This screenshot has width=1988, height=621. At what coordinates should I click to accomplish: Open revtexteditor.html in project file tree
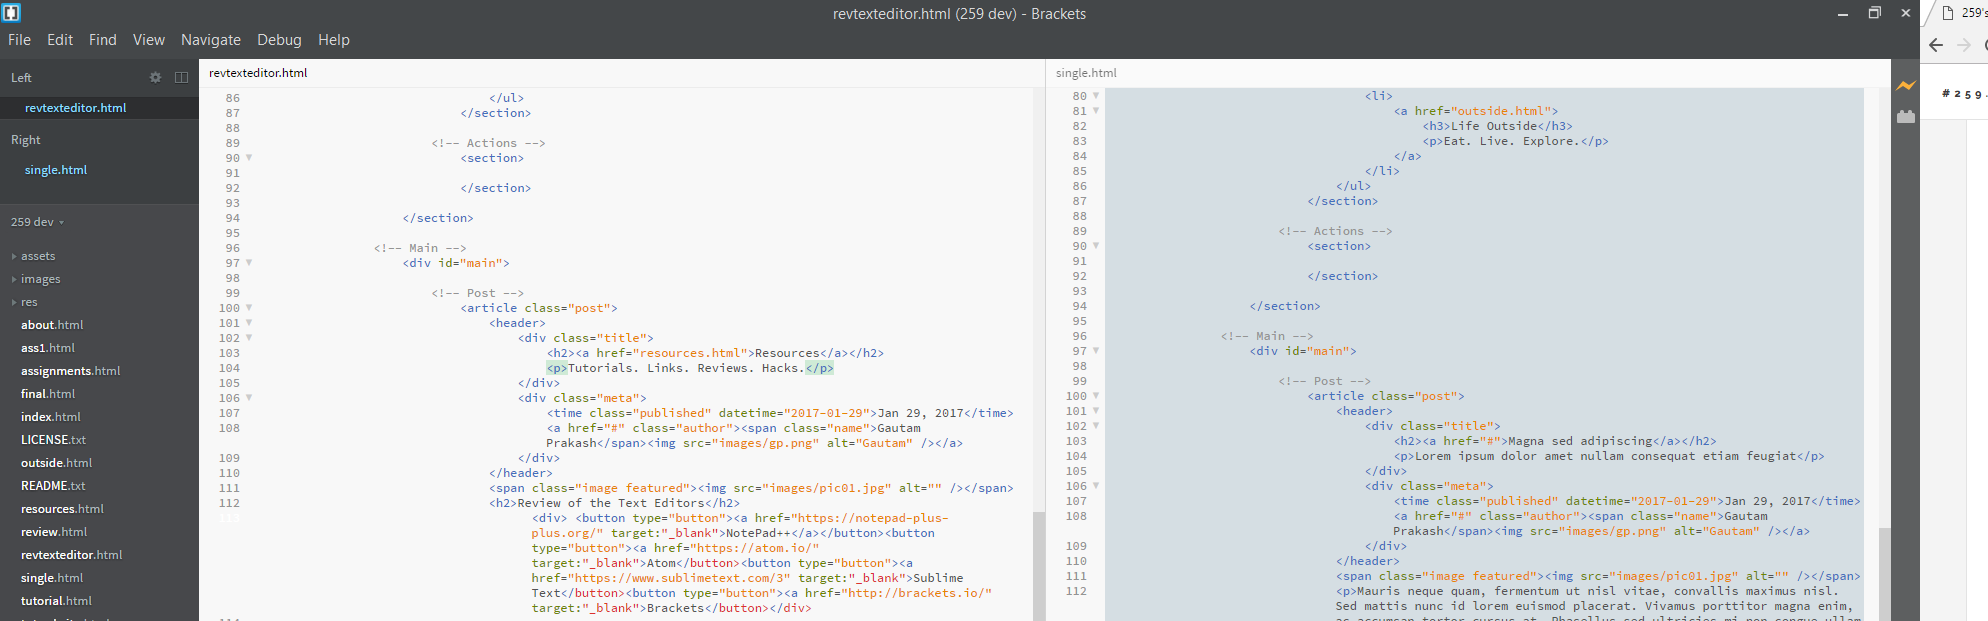pyautogui.click(x=71, y=555)
